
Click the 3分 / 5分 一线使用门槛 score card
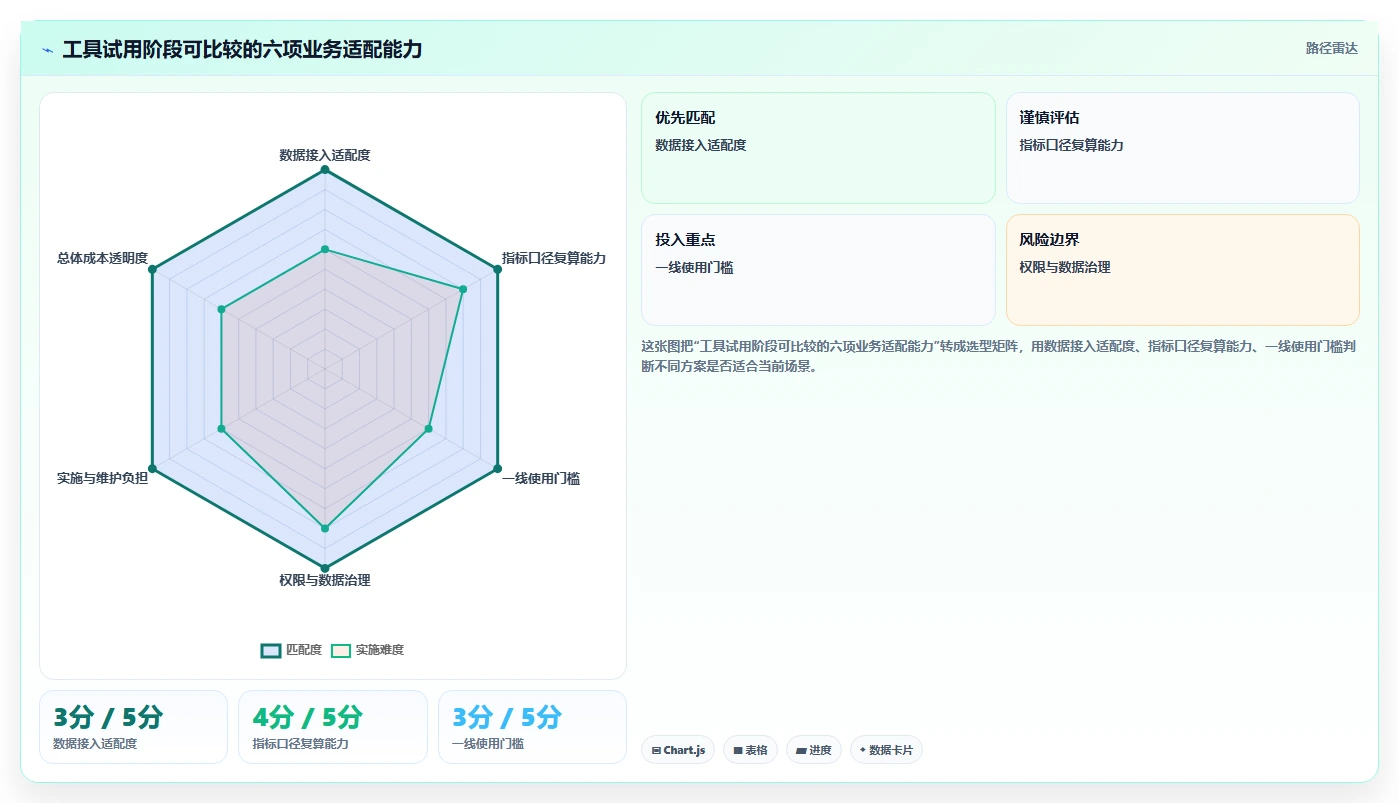point(532,727)
